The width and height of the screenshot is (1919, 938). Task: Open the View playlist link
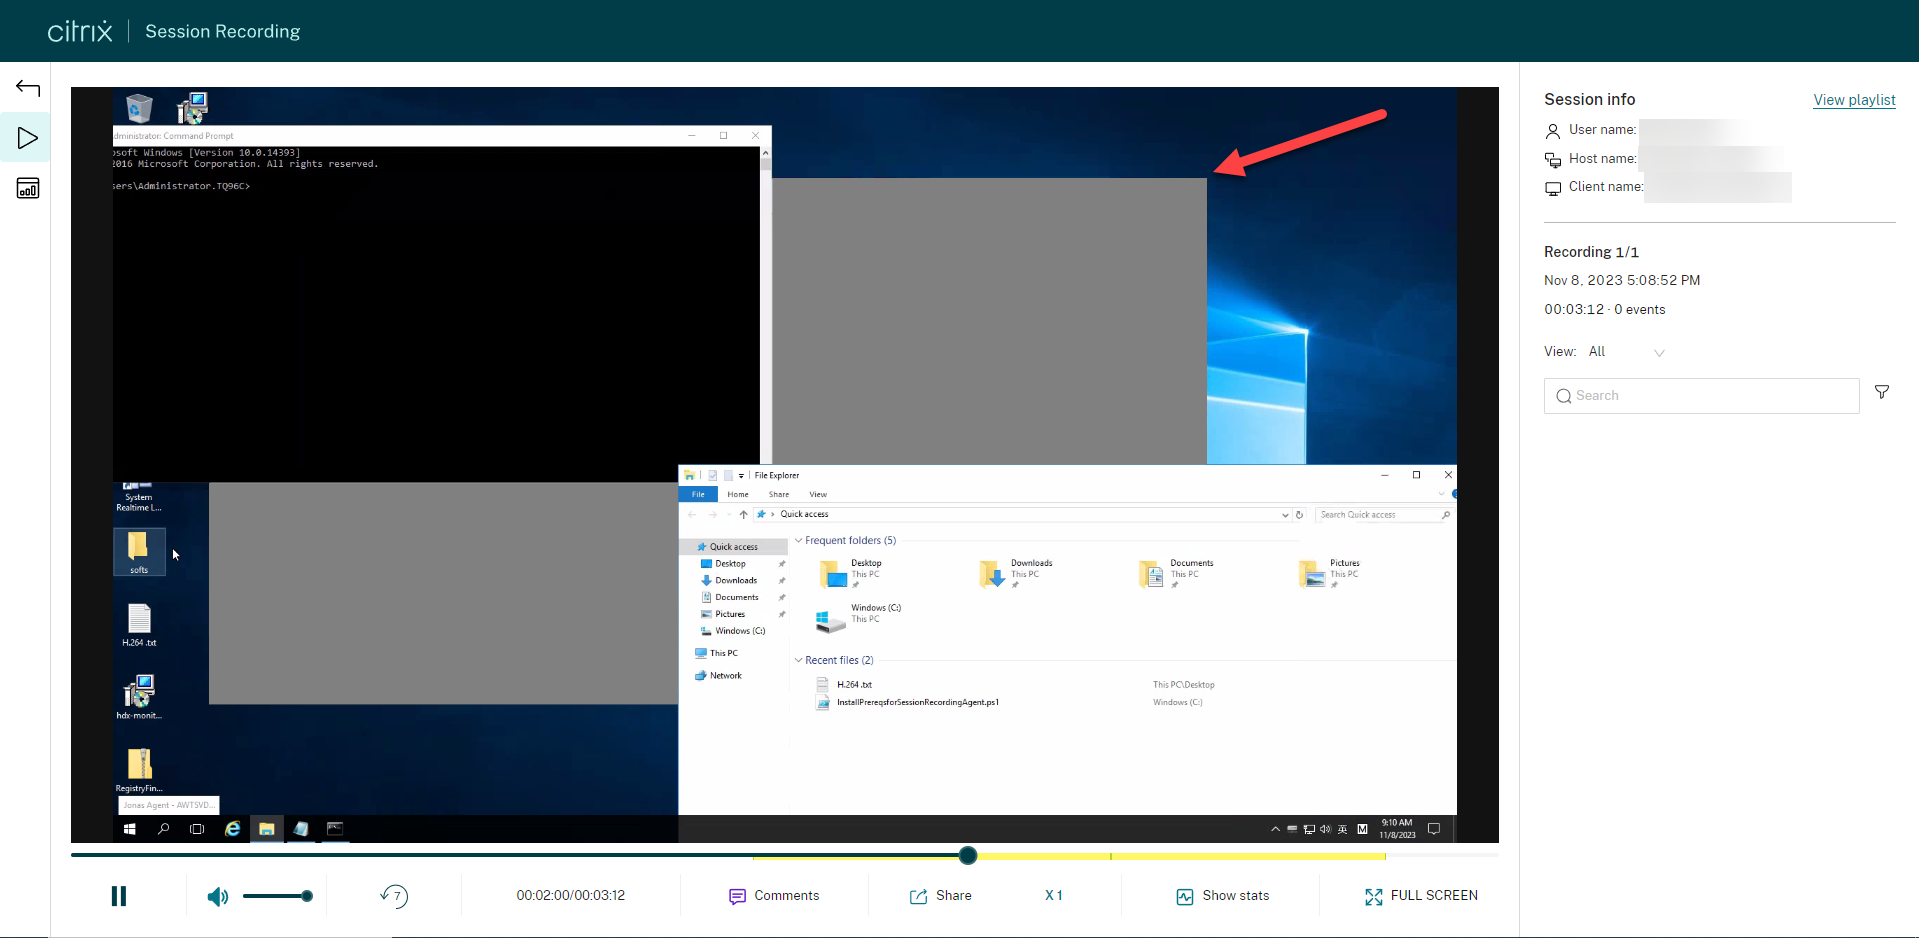tap(1854, 100)
